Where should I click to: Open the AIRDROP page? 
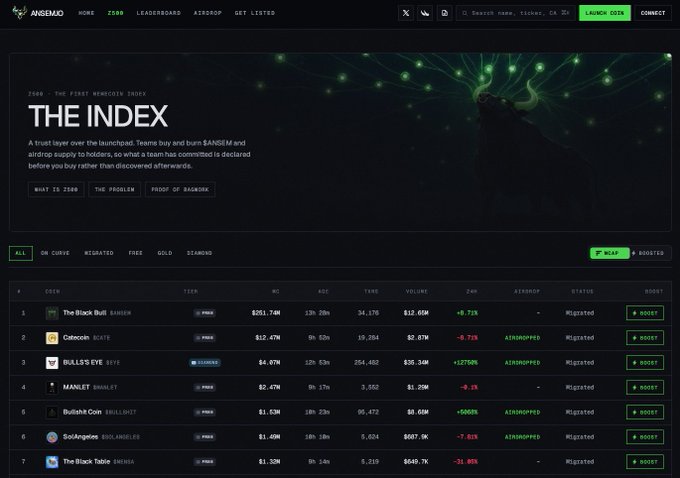(208, 13)
